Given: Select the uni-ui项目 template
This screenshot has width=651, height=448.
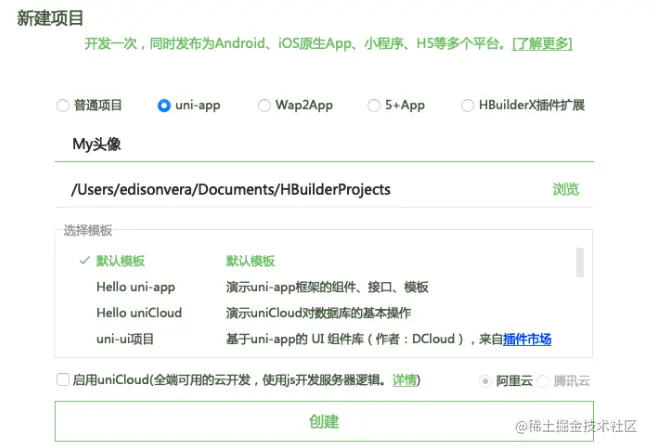Looking at the screenshot, I should [x=125, y=339].
